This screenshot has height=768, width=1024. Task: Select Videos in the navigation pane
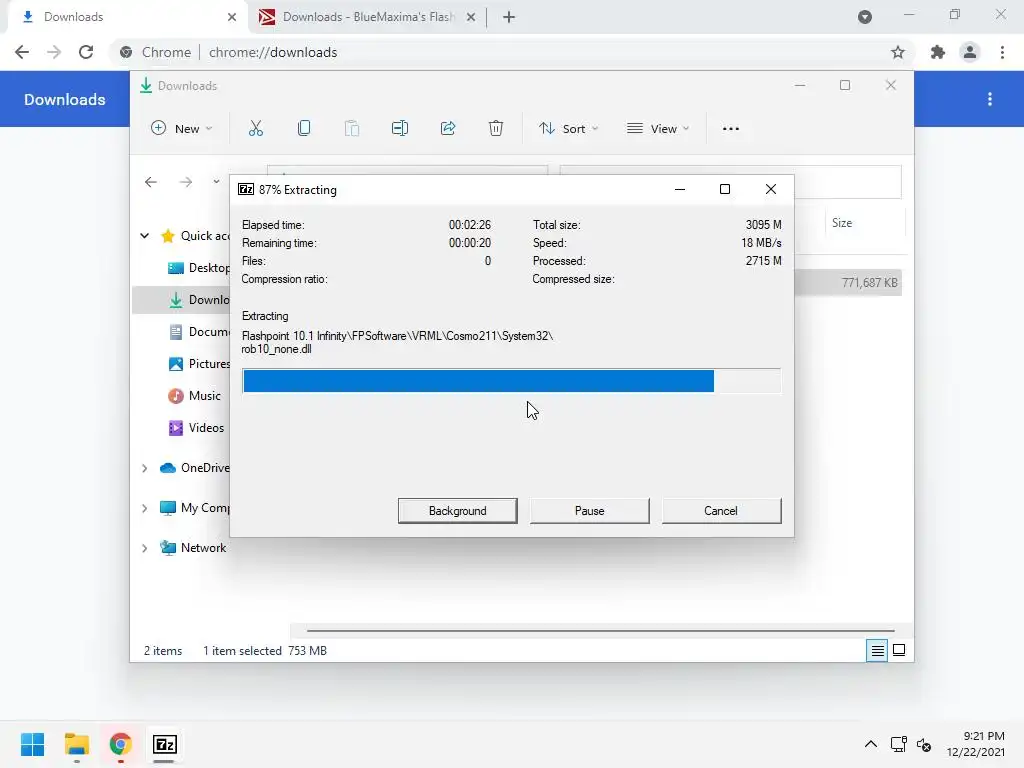pos(196,428)
